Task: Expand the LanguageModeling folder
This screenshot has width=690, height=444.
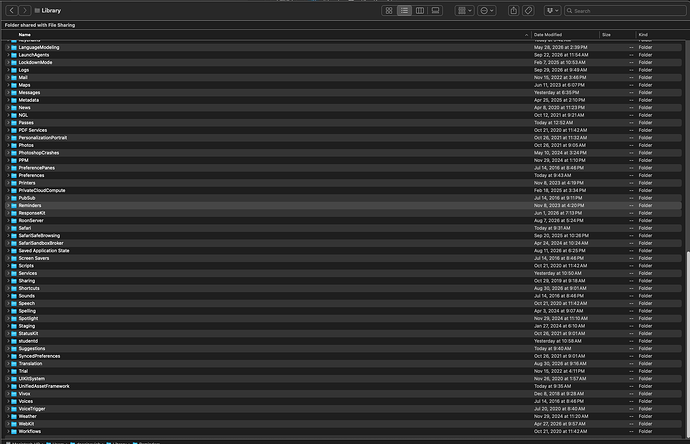Action: [8, 47]
